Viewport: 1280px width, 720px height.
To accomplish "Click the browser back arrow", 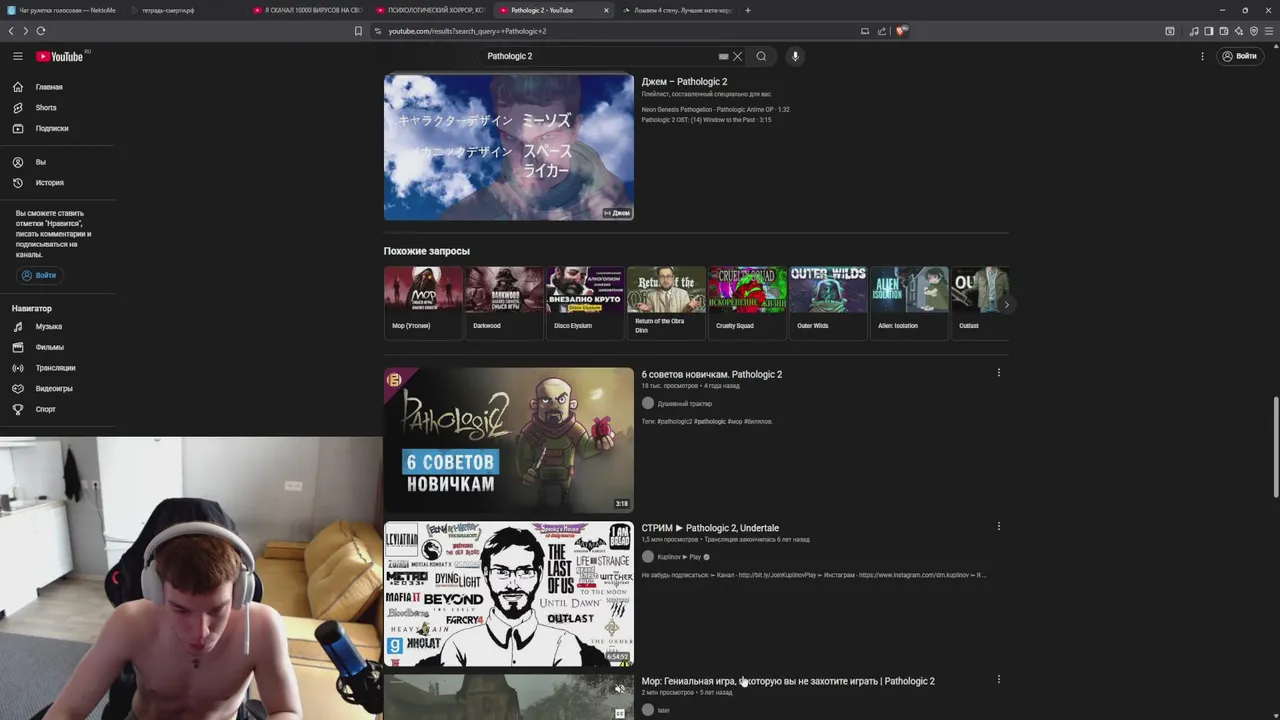I will click(11, 31).
